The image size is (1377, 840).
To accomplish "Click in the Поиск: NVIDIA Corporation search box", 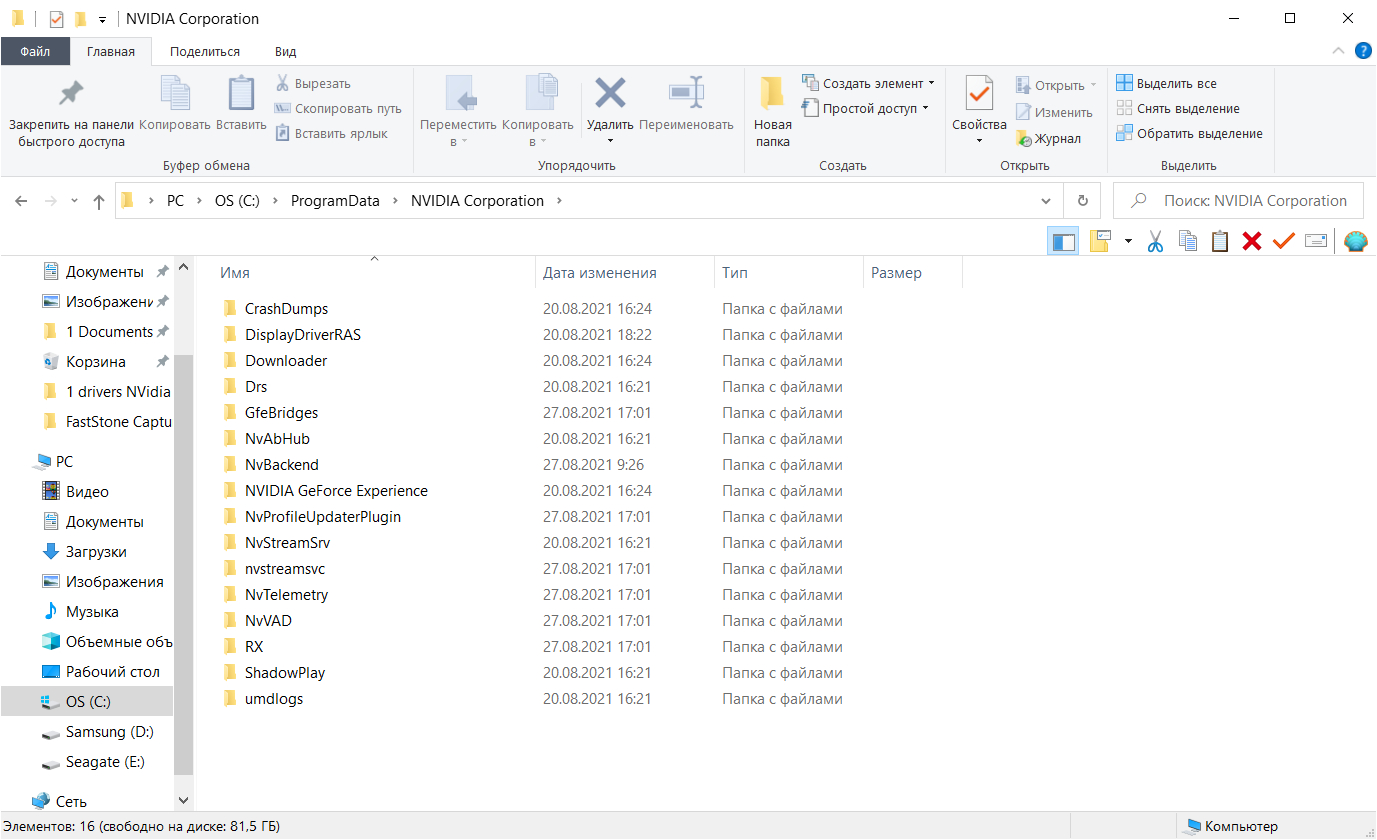I will pyautogui.click(x=1238, y=201).
